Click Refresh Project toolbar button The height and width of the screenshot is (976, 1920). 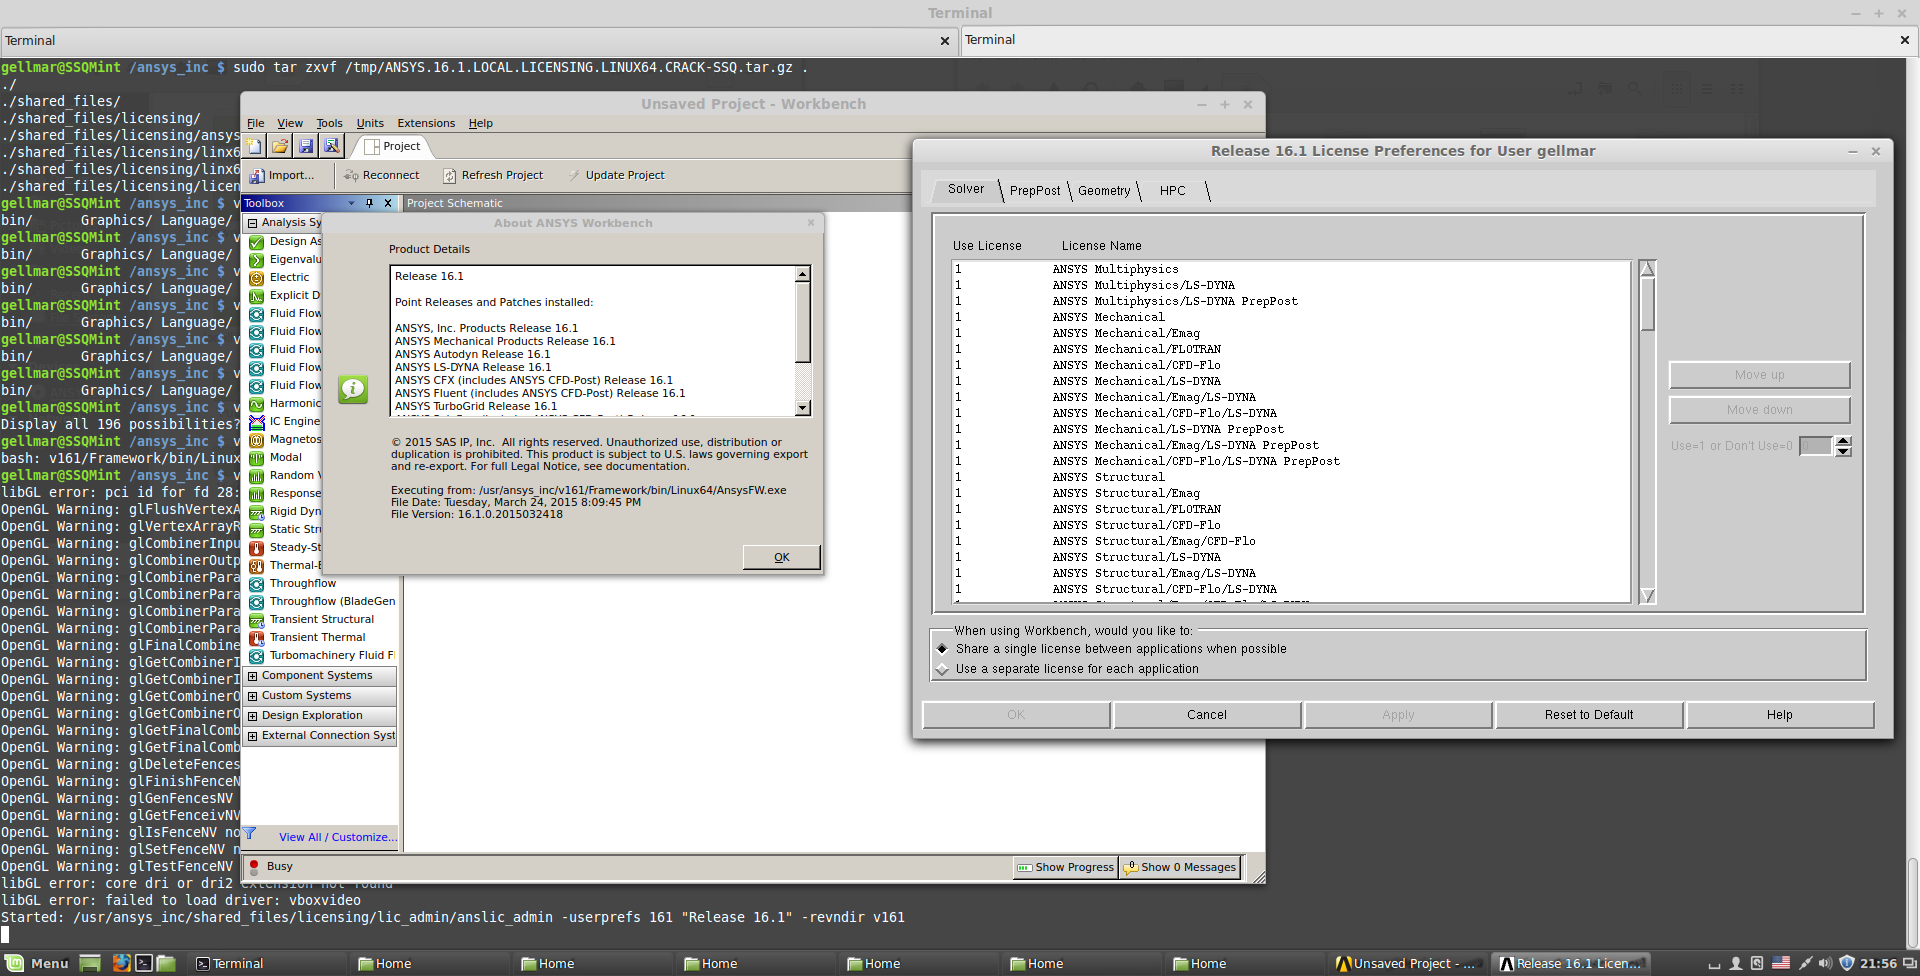493,175
